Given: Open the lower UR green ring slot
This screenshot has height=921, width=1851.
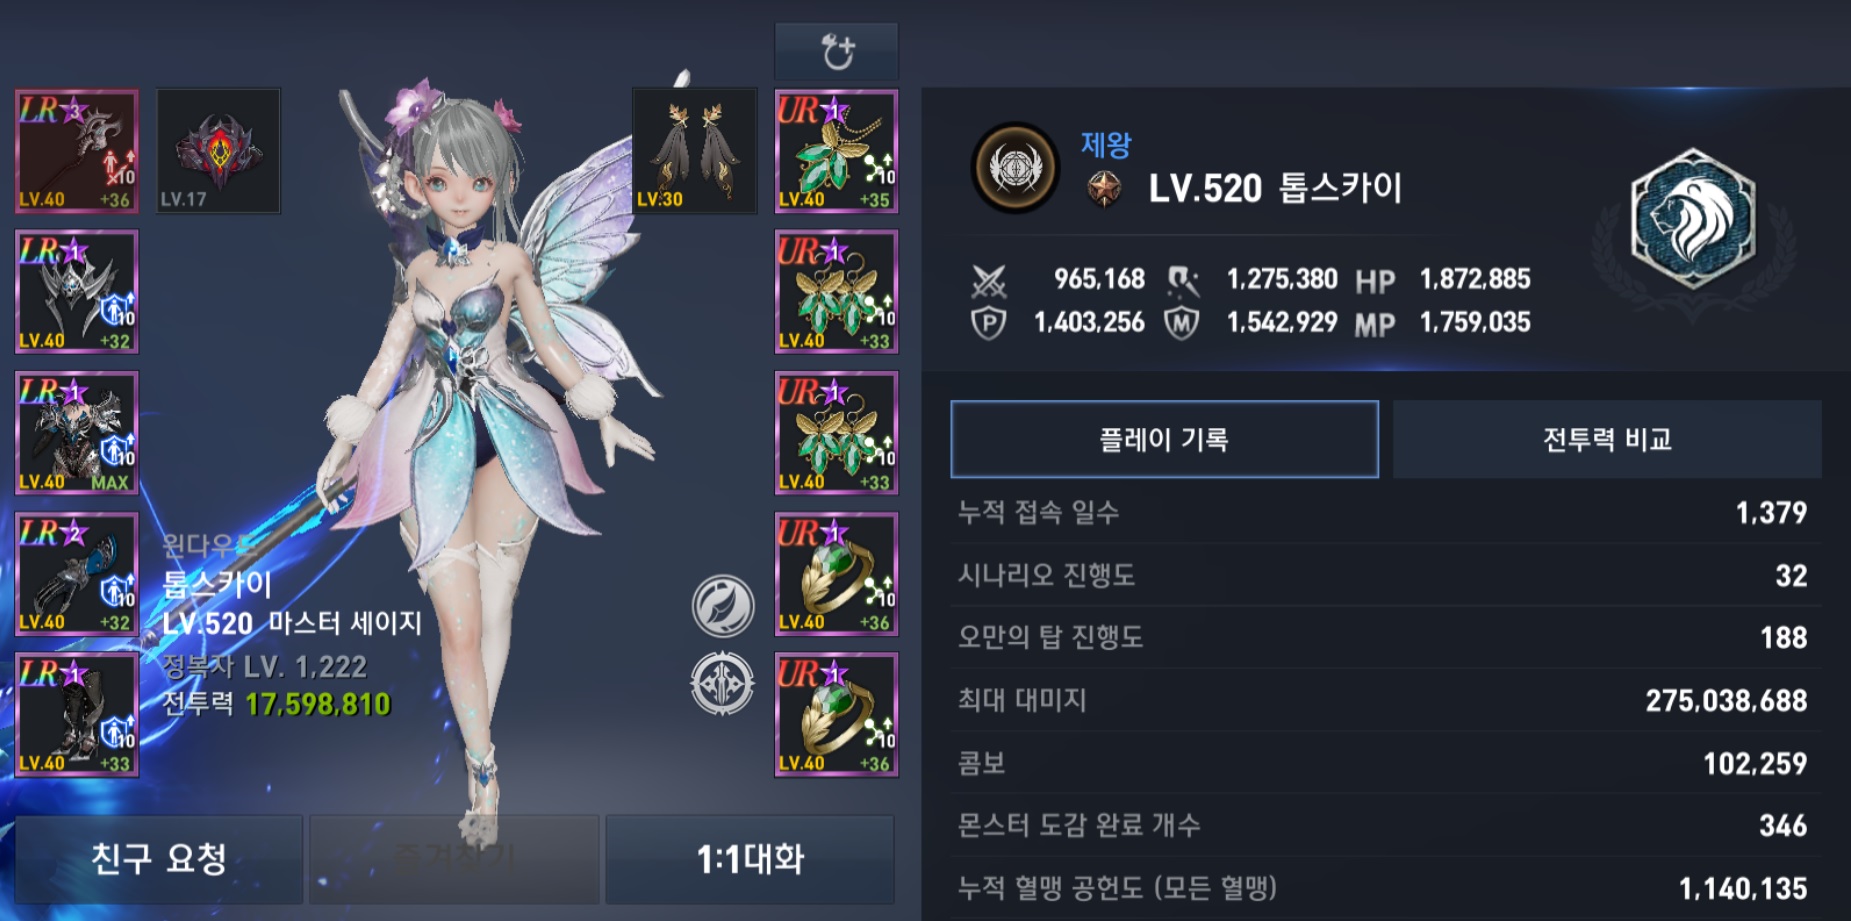Looking at the screenshot, I should click(836, 715).
